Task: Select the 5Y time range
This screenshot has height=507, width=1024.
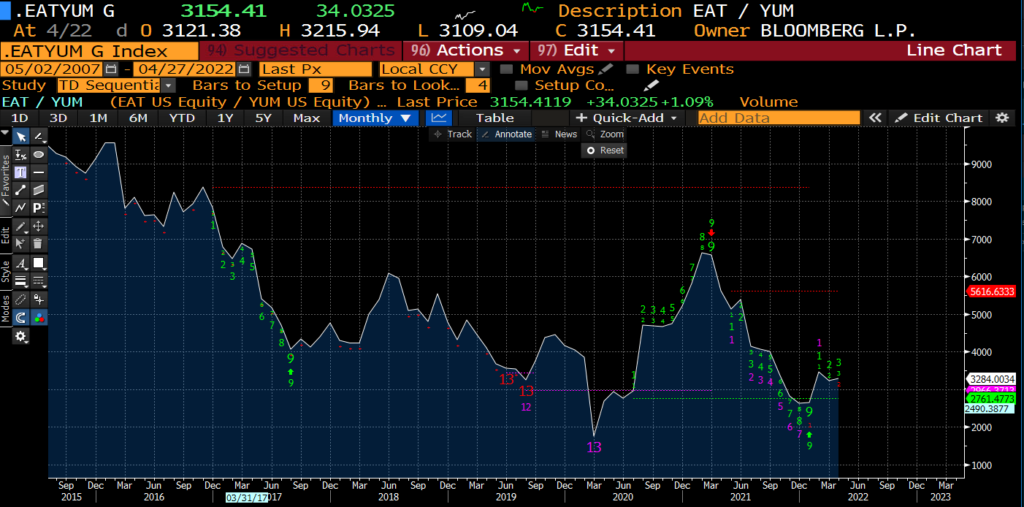Action: (x=263, y=118)
